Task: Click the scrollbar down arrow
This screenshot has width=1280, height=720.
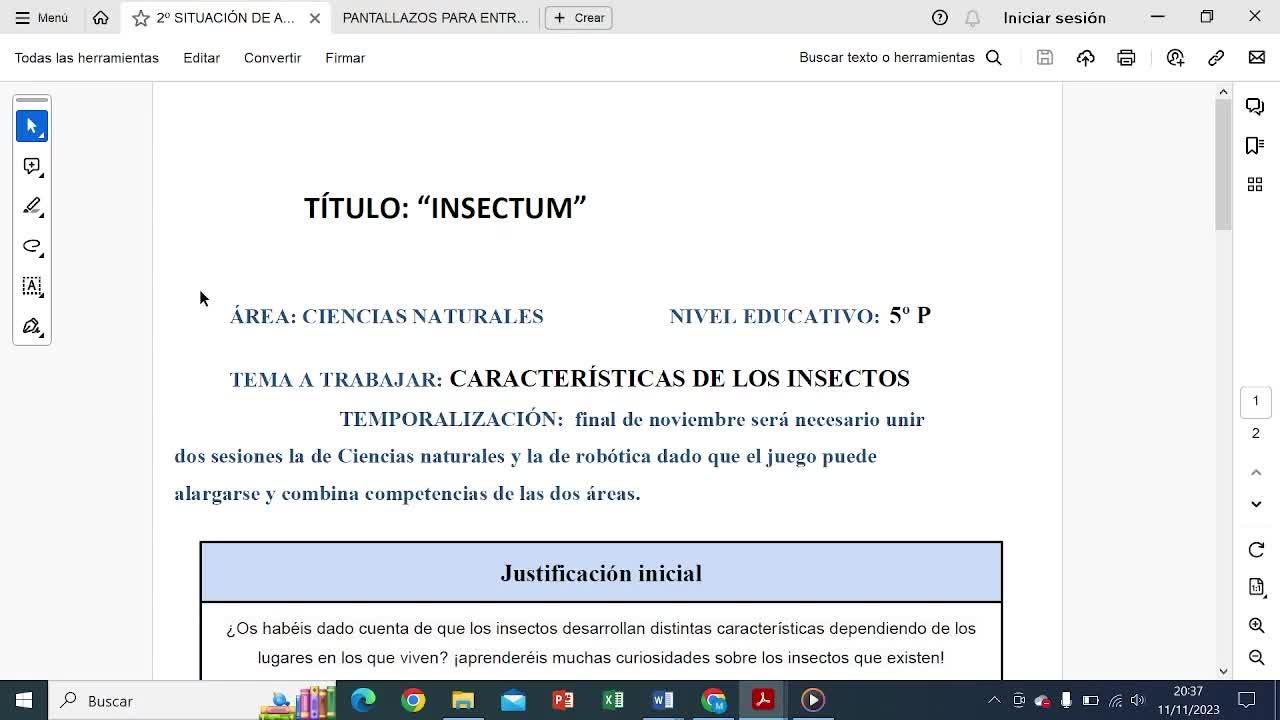Action: pyautogui.click(x=1223, y=671)
